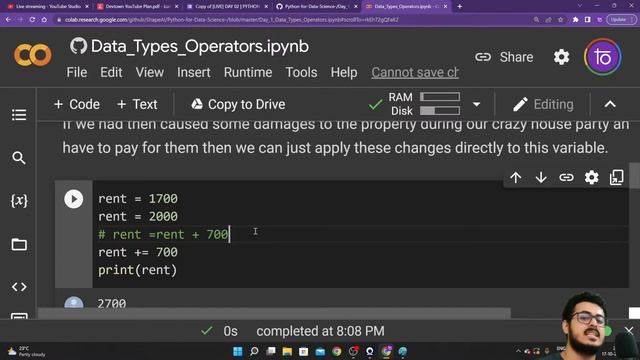Open the Edit menu
Screen dimensions: 640x360
click(x=111, y=72)
